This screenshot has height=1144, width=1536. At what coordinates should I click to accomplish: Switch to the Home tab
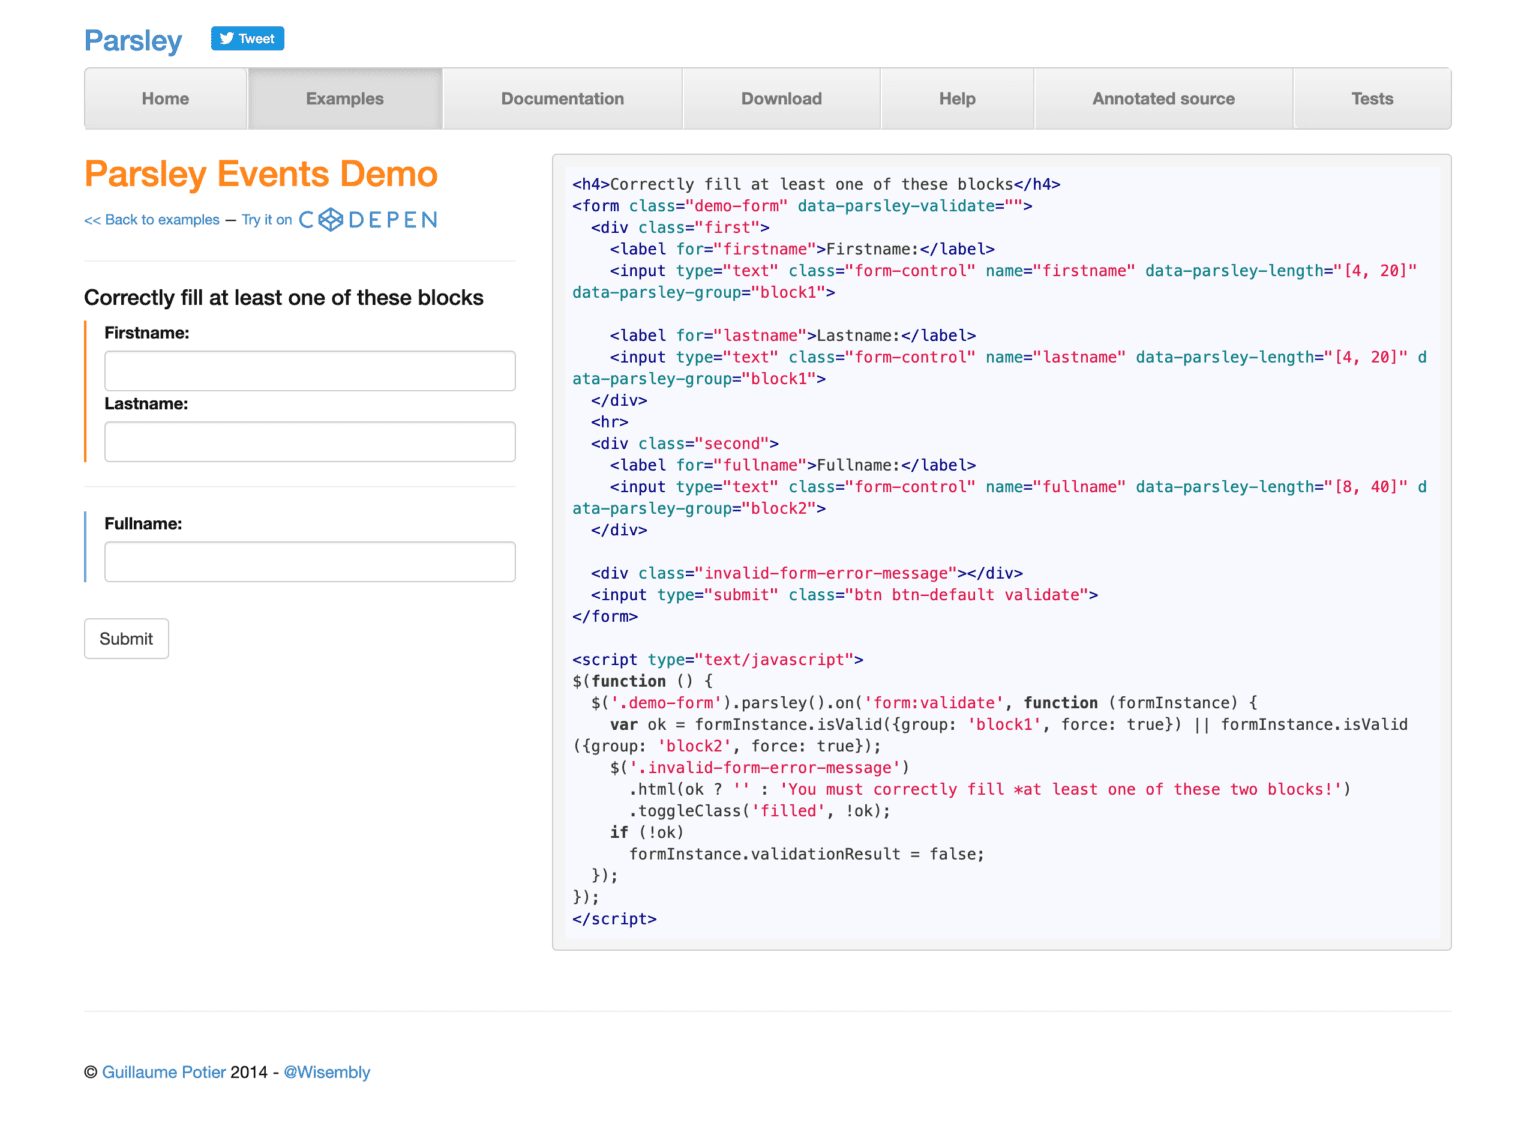164,98
